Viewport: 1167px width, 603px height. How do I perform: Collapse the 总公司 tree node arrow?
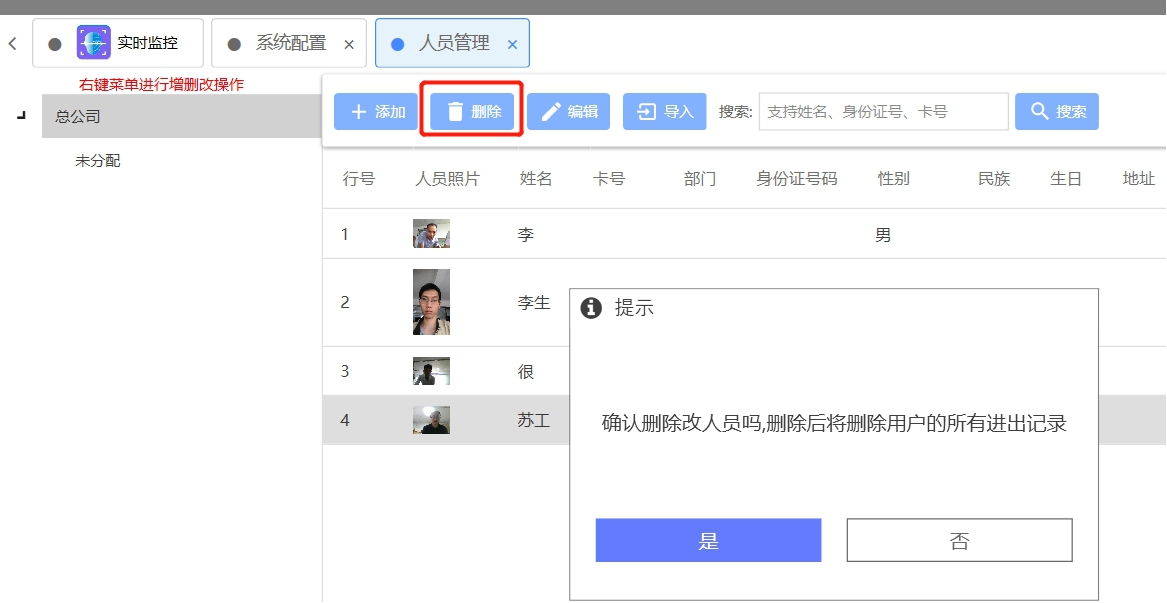coord(21,116)
